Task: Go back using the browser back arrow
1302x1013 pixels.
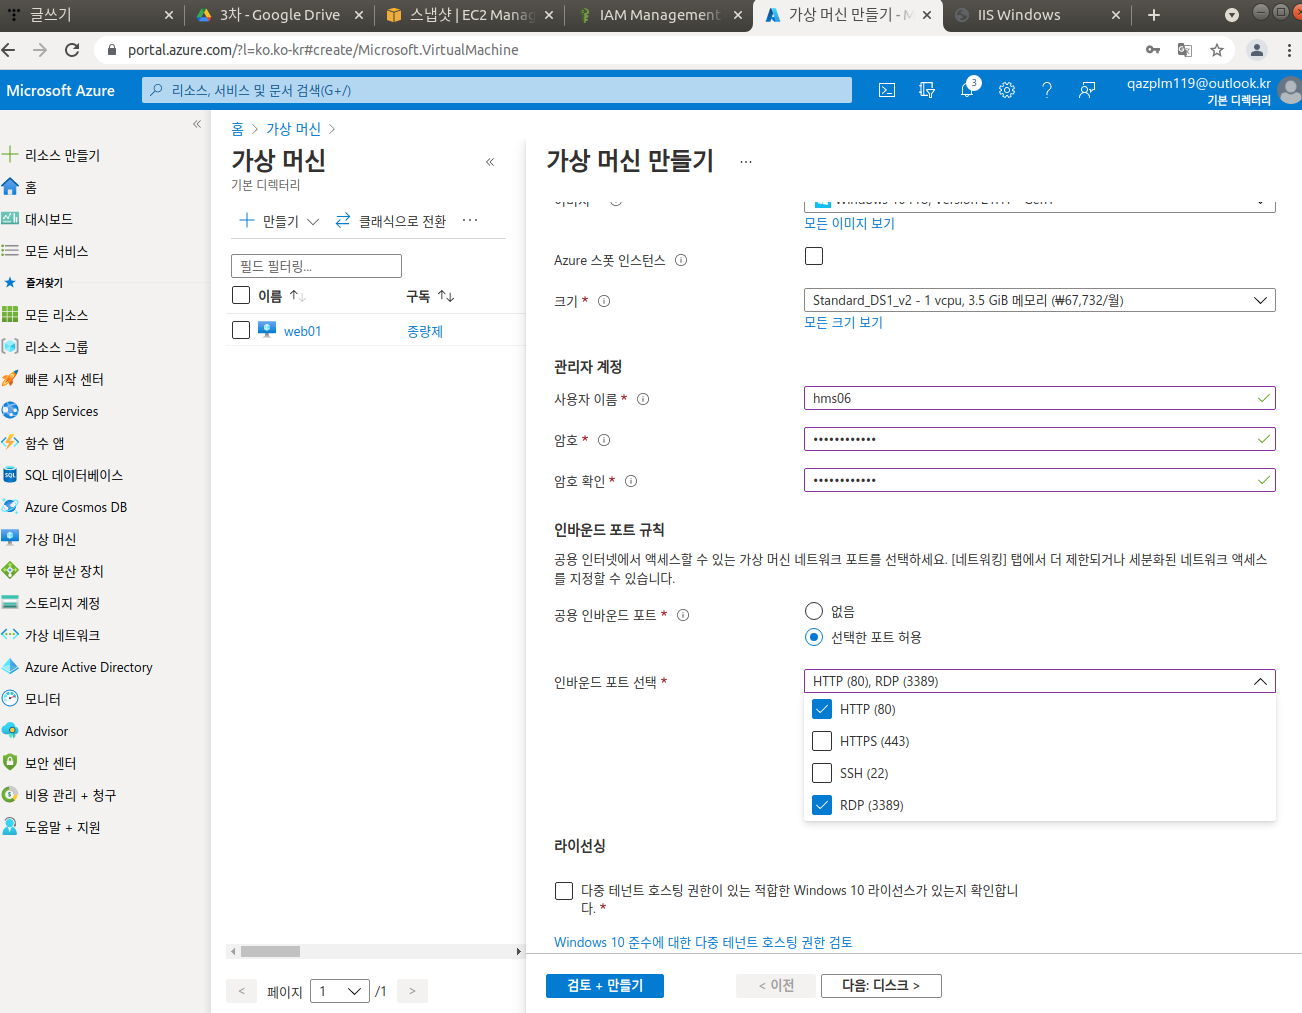Action: pyautogui.click(x=9, y=50)
